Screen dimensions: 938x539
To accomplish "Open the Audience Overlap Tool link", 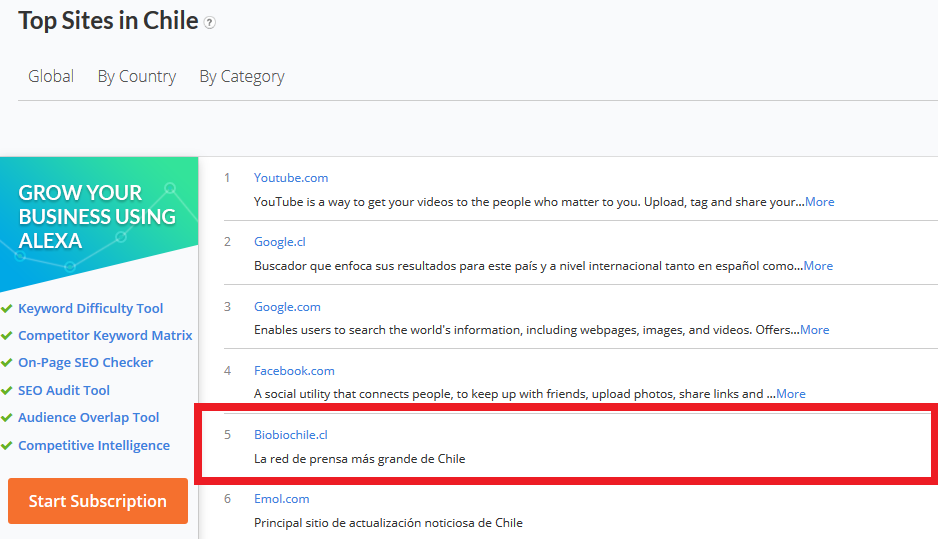I will click(88, 418).
